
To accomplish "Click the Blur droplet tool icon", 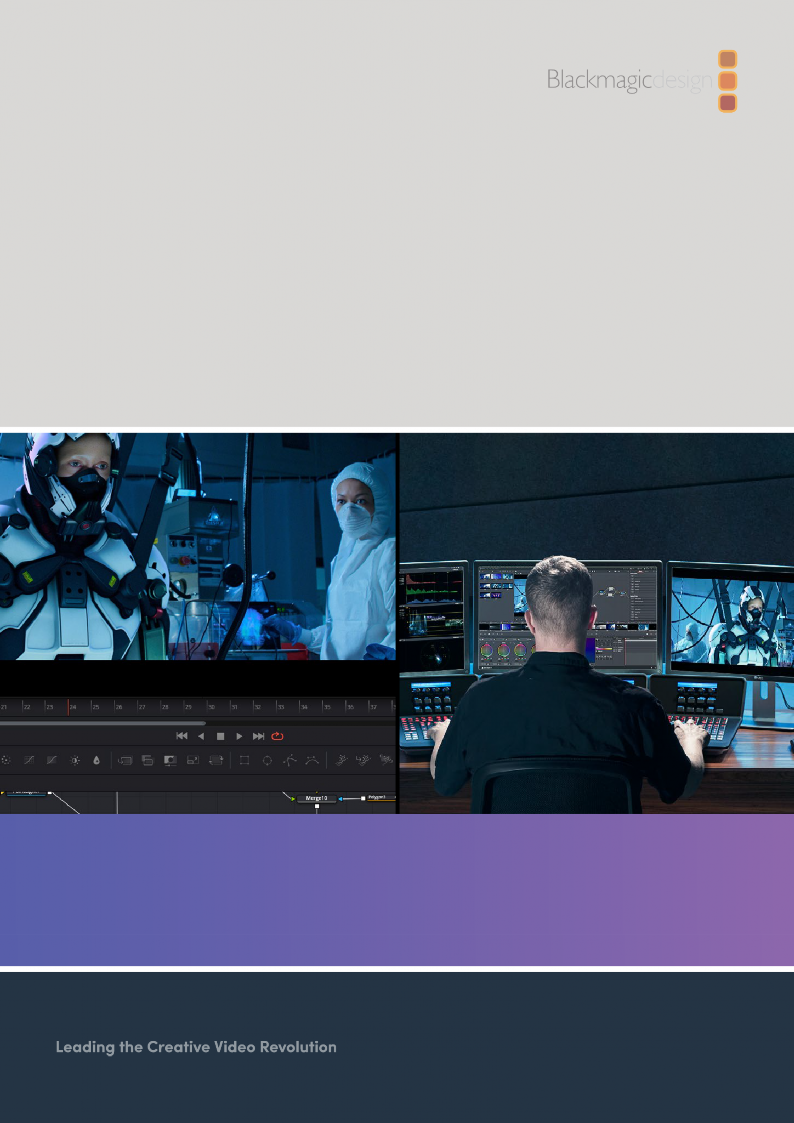I will 97,761.
